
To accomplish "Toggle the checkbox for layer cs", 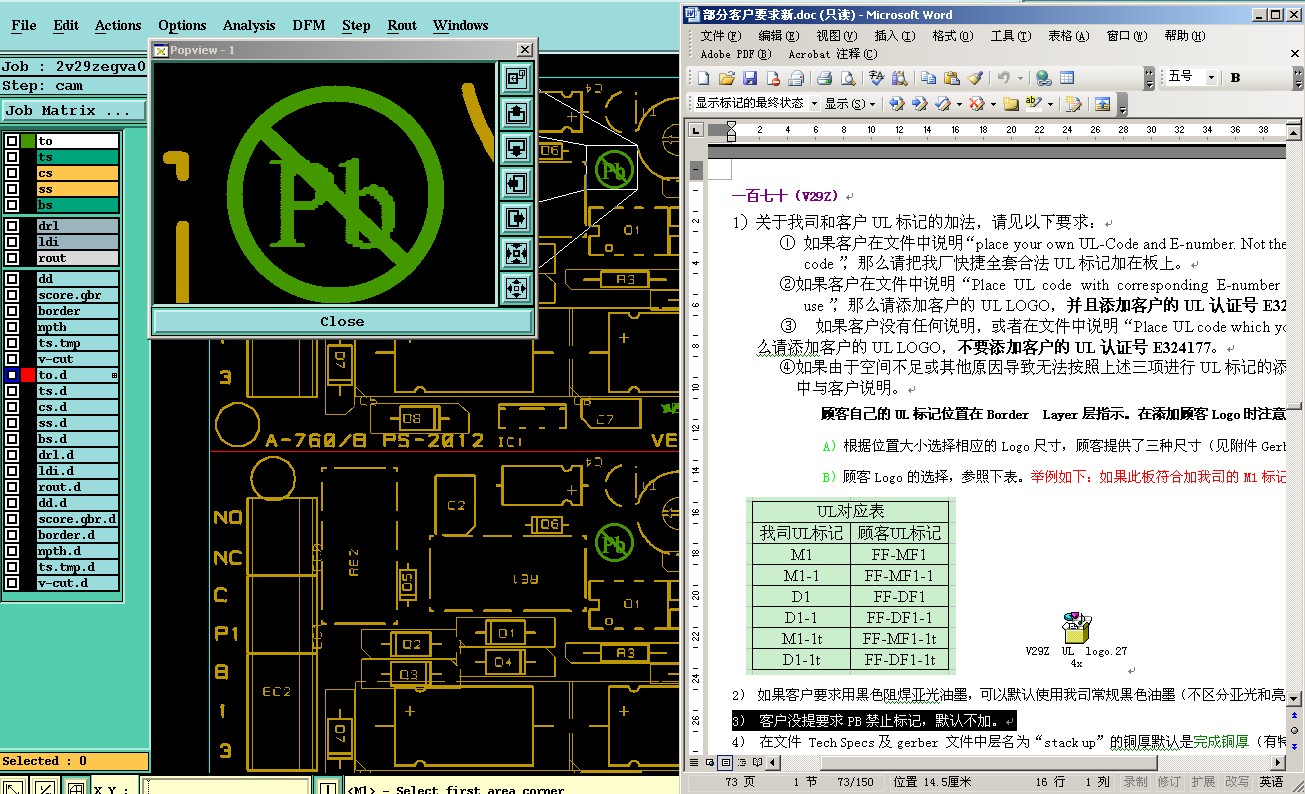I will (12, 173).
